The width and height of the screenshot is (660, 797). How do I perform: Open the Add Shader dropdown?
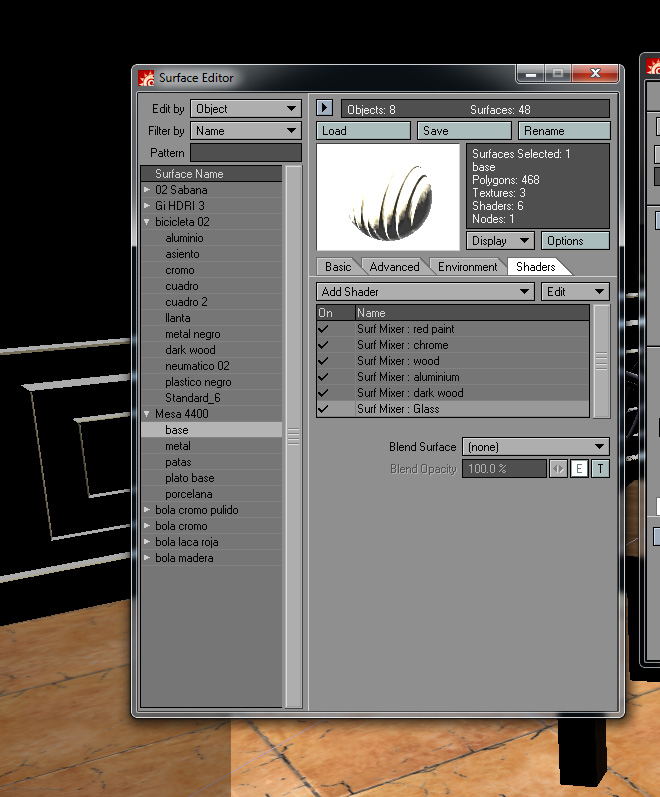[x=425, y=292]
